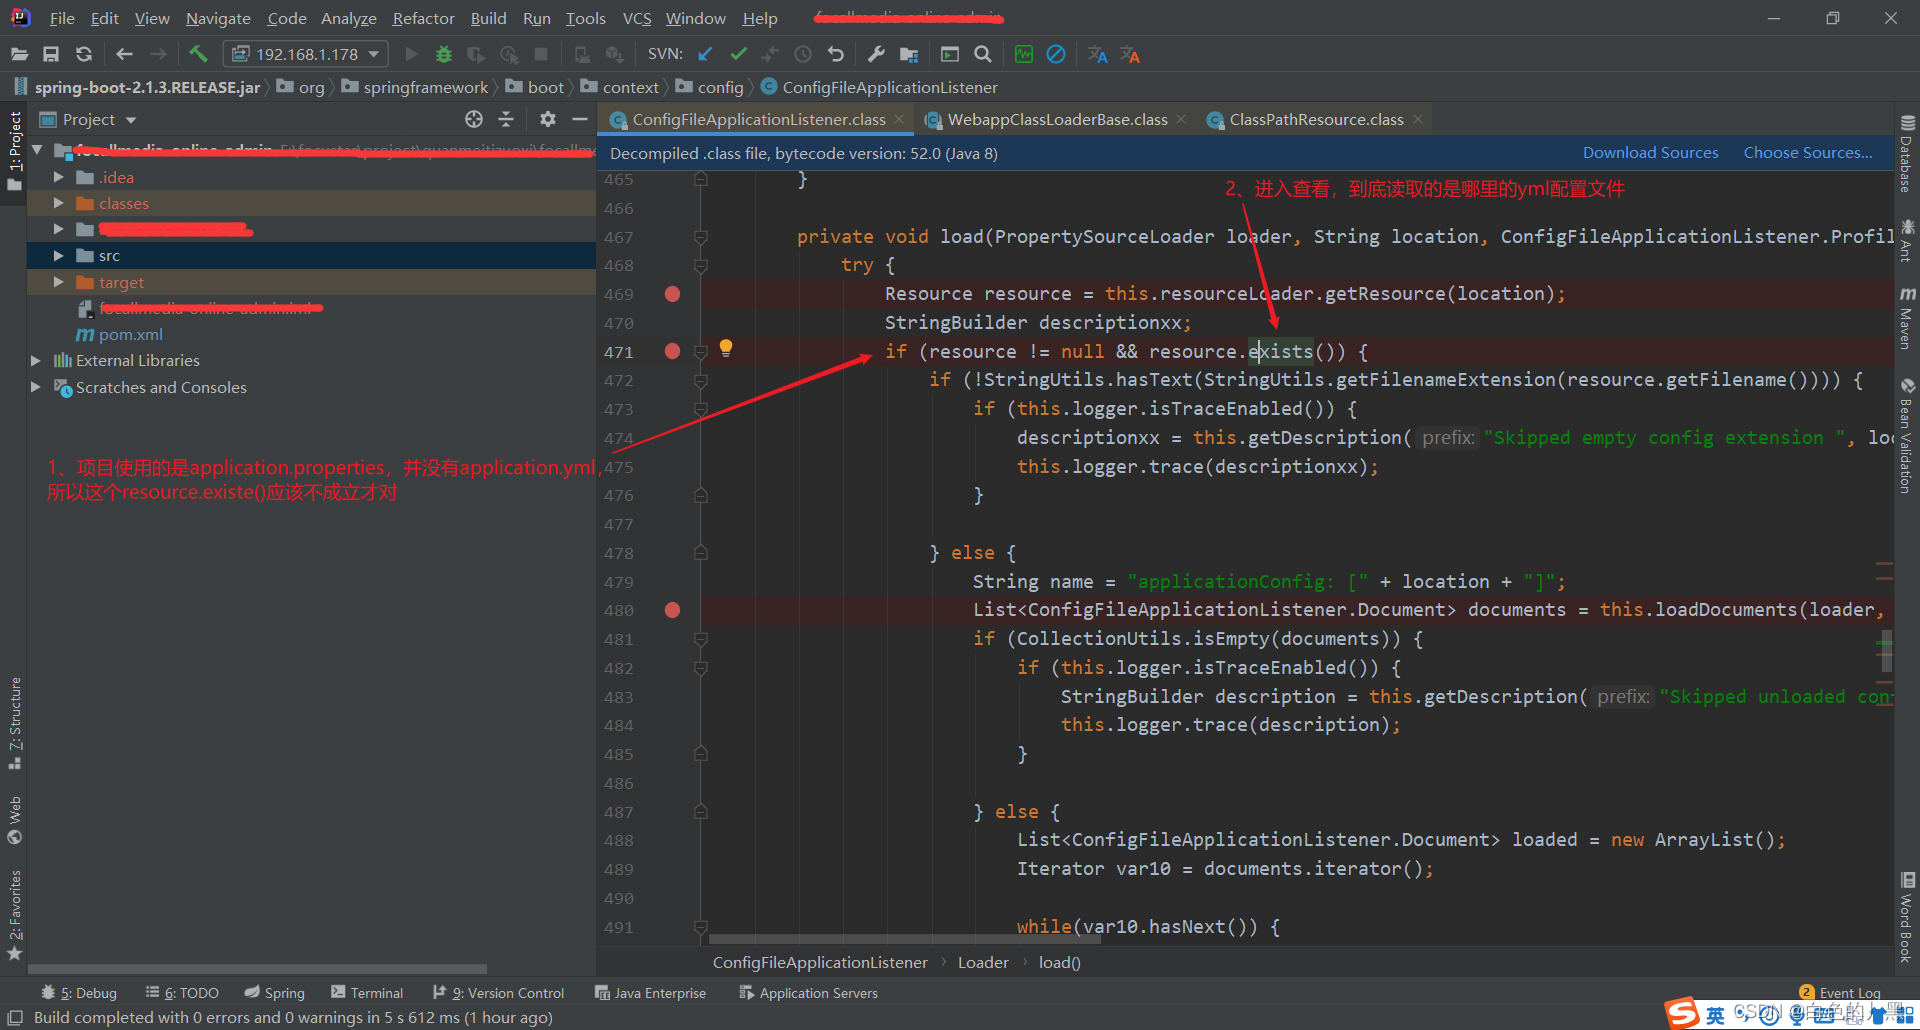1920x1030 pixels.
Task: Close the ConfigFileApplicationListener.class tab
Action: tap(899, 119)
